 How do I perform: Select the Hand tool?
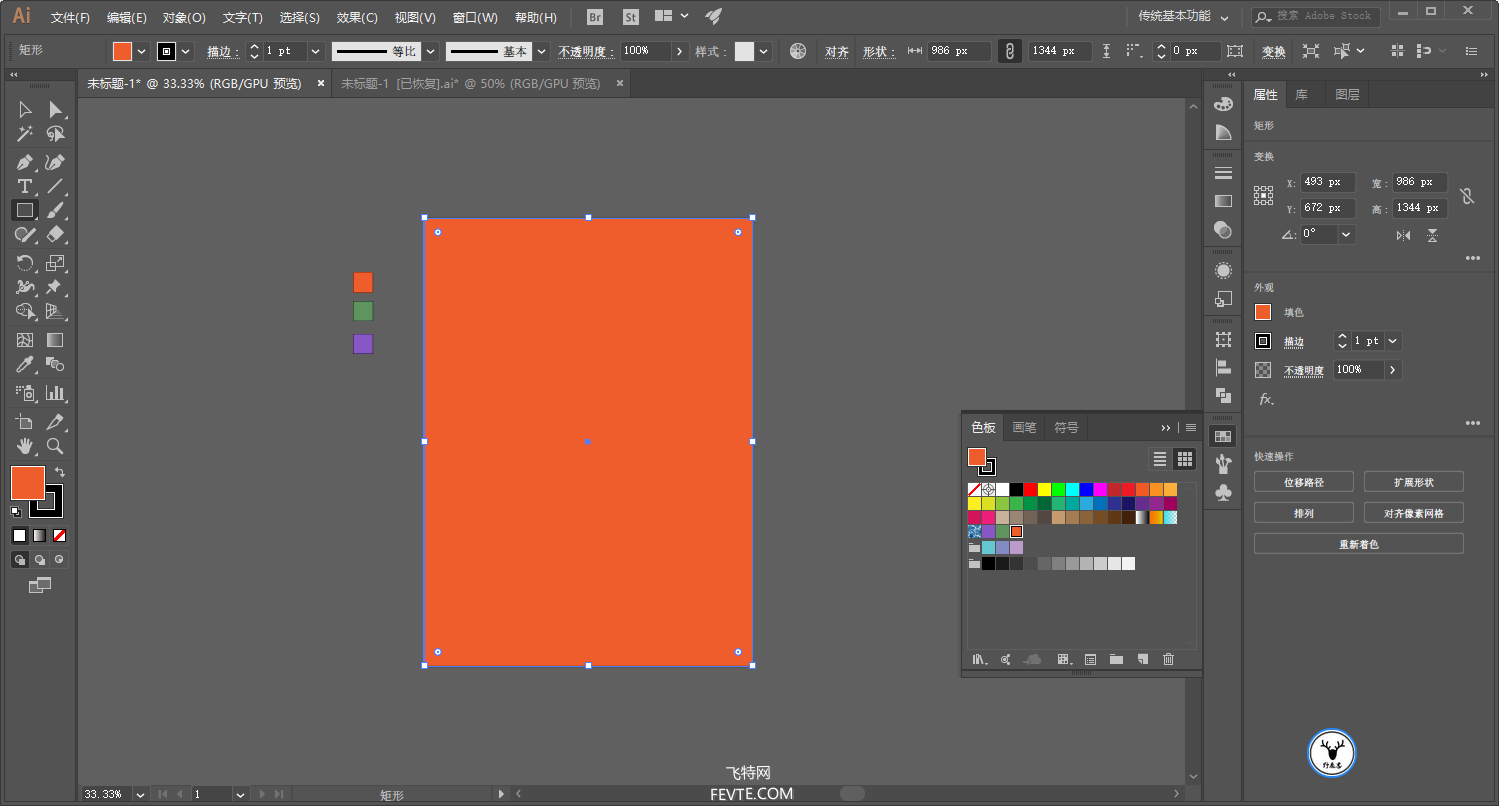click(25, 446)
